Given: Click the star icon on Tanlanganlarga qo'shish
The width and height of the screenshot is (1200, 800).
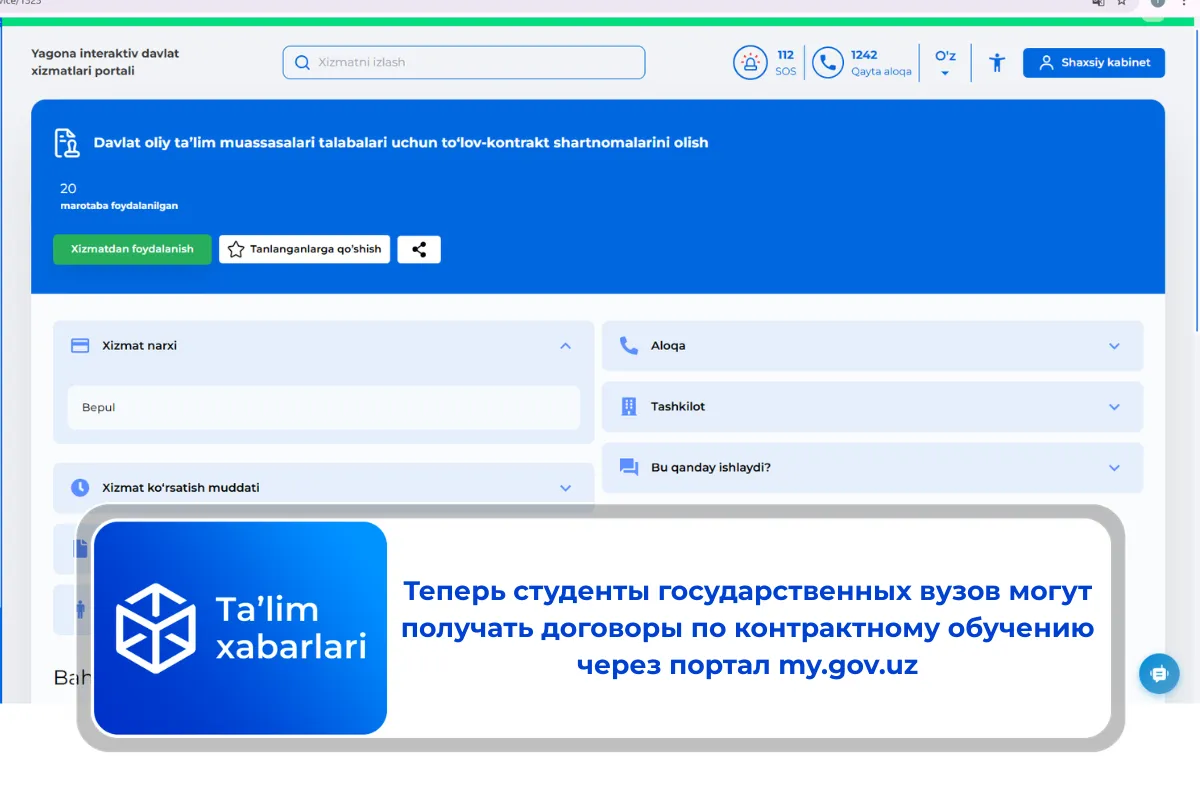Looking at the screenshot, I should click(236, 249).
